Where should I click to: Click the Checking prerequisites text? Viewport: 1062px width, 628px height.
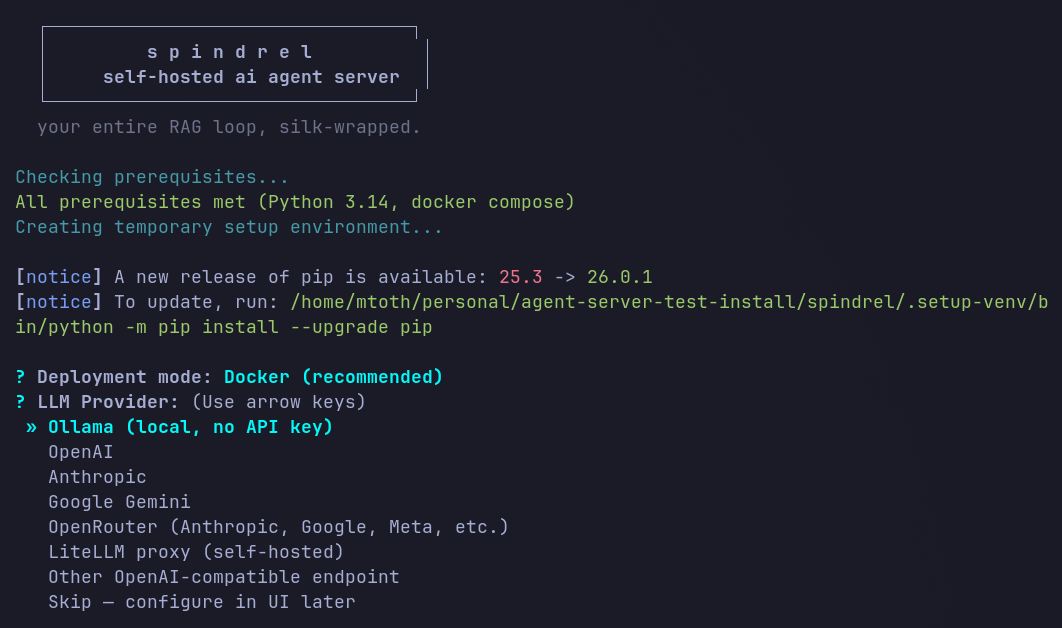click(x=150, y=176)
